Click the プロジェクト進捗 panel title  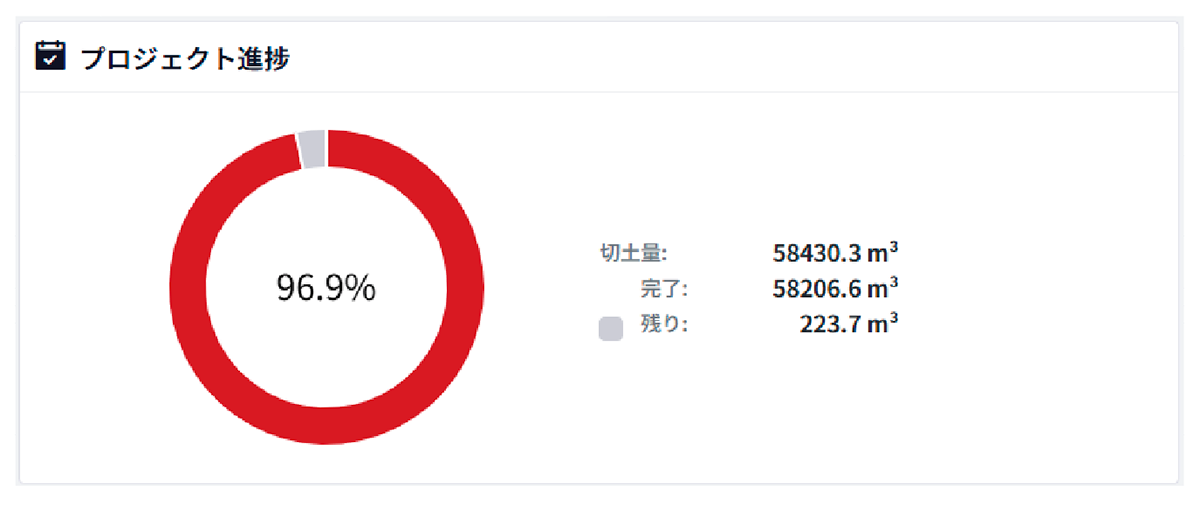point(185,58)
